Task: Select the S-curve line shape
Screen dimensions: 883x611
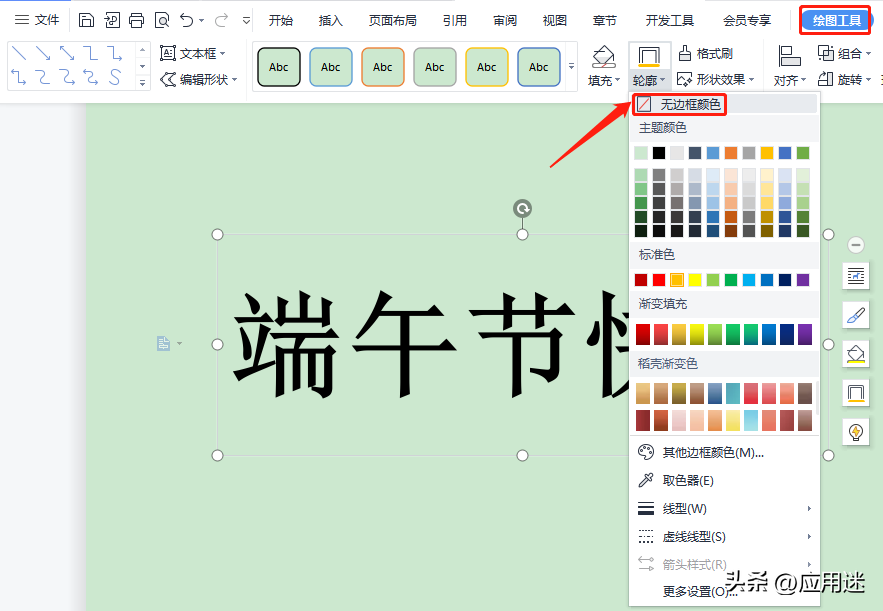Action: [115, 77]
